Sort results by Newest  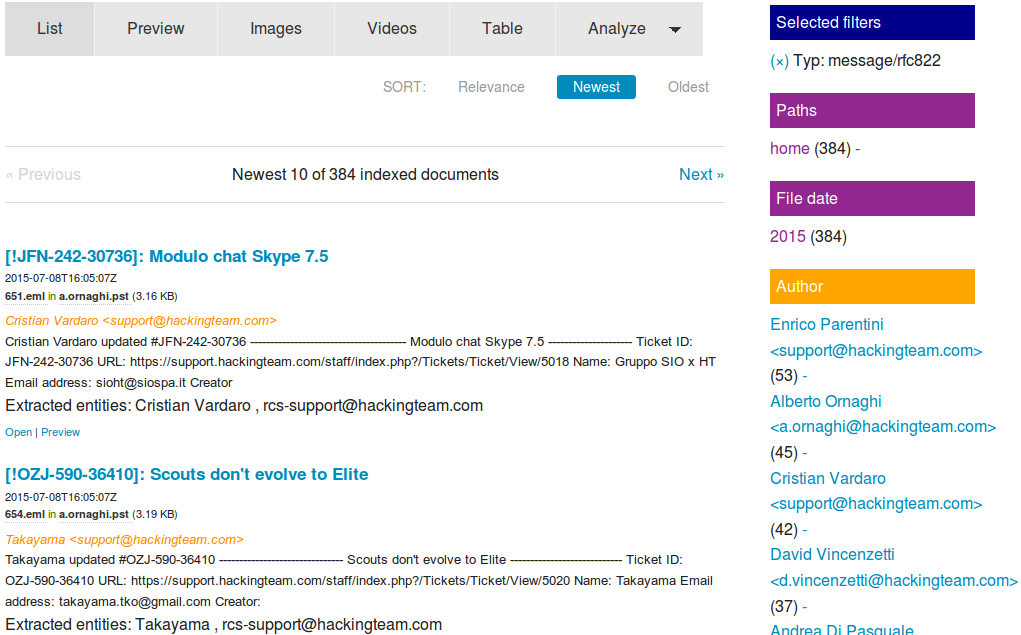point(596,87)
